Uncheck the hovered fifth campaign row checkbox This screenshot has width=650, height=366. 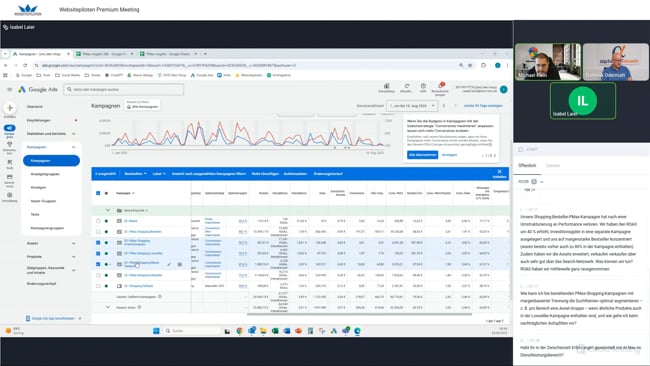(98, 264)
